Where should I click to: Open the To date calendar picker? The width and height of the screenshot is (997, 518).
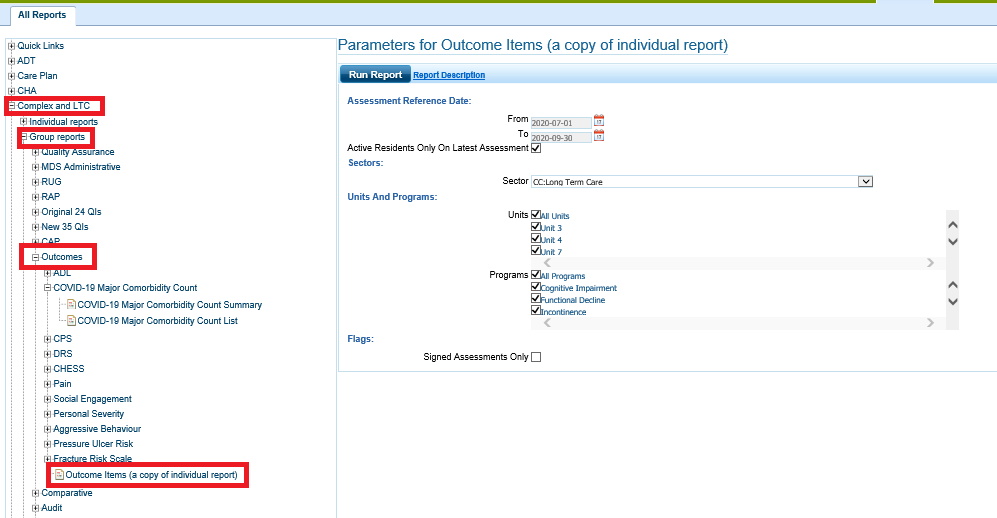(599, 136)
